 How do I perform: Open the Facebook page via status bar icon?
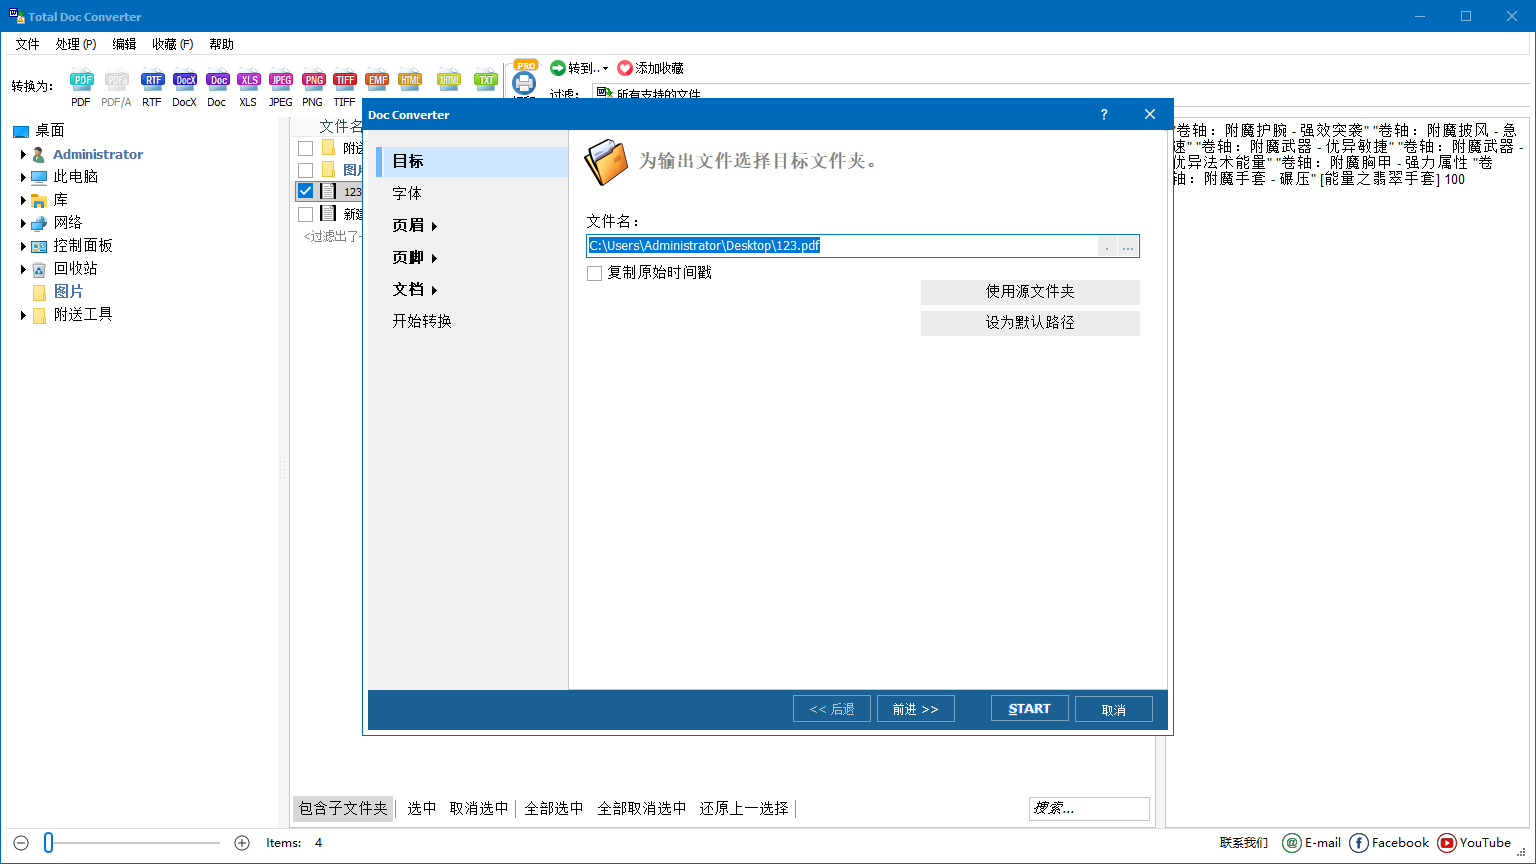coord(1358,843)
